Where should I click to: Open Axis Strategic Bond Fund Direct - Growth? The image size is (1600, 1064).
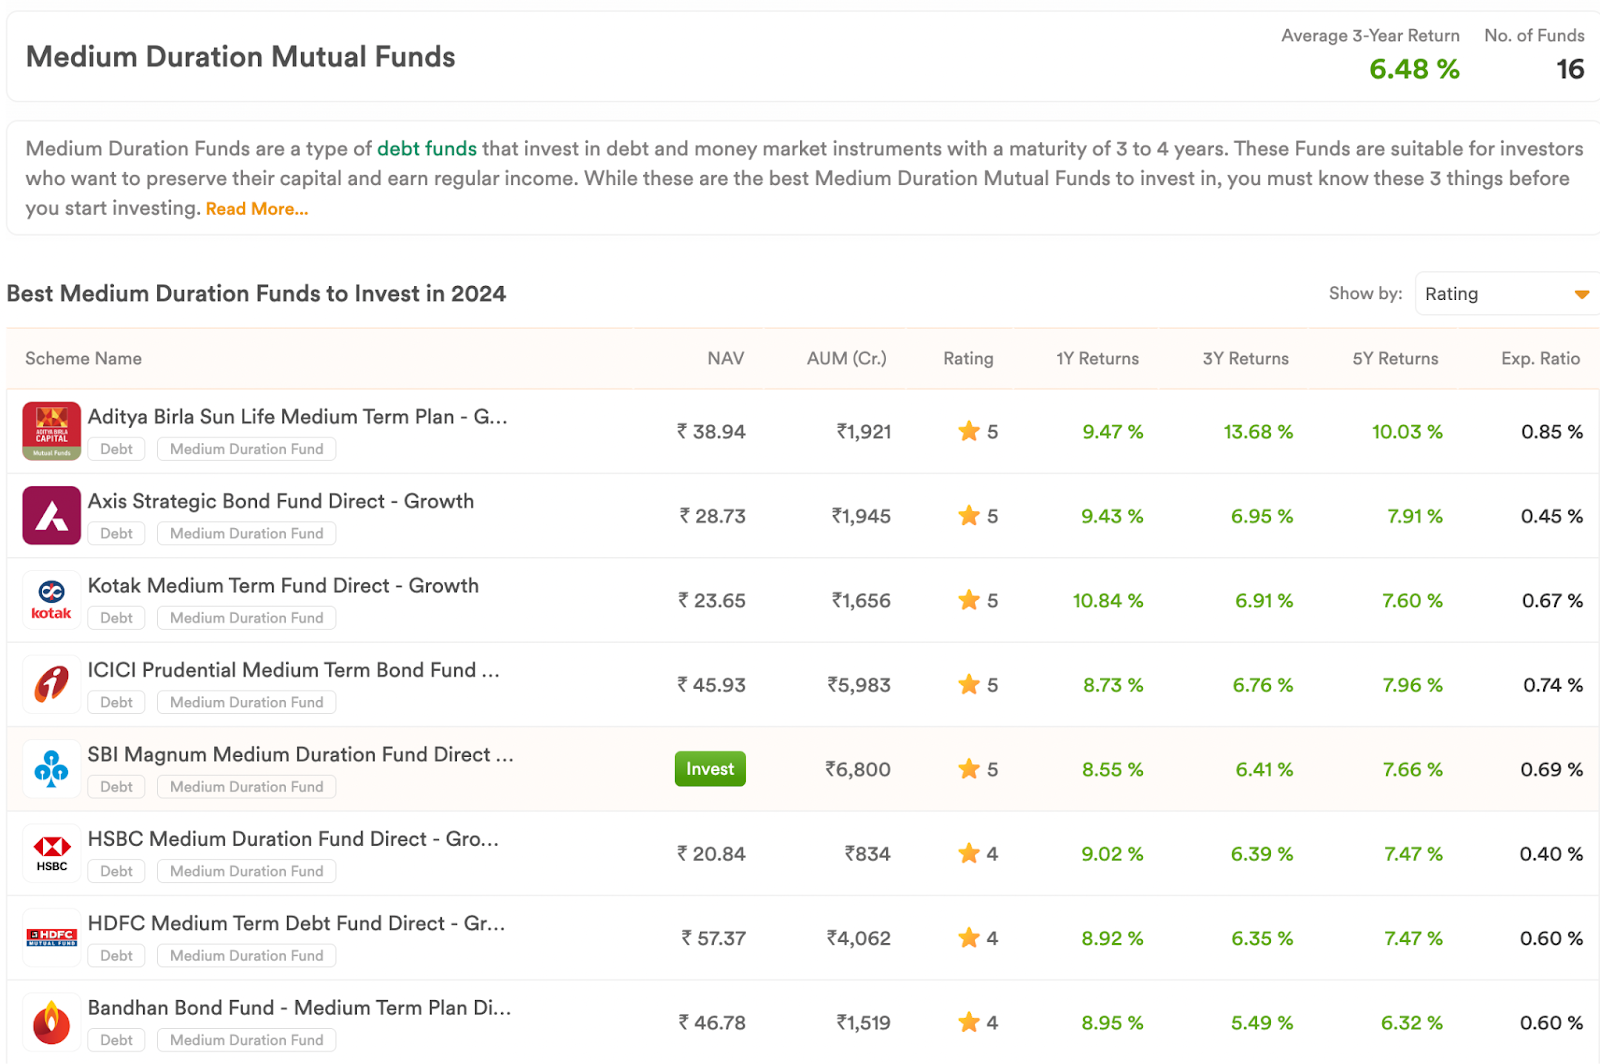[x=281, y=501]
